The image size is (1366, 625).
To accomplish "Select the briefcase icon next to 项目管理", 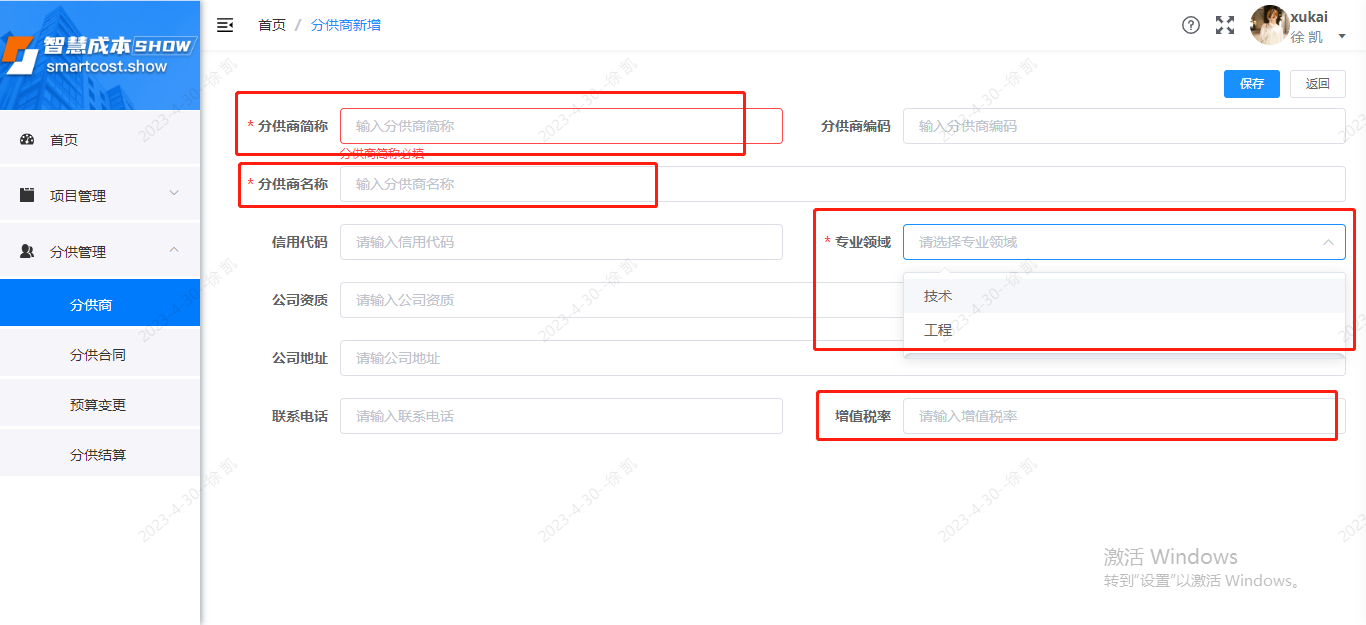I will click(26, 193).
